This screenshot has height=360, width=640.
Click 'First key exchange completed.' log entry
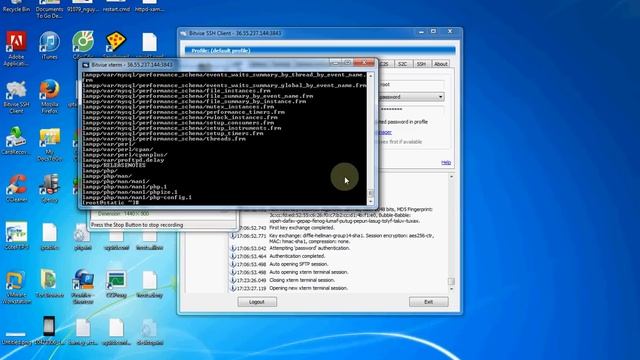pyautogui.click(x=302, y=228)
